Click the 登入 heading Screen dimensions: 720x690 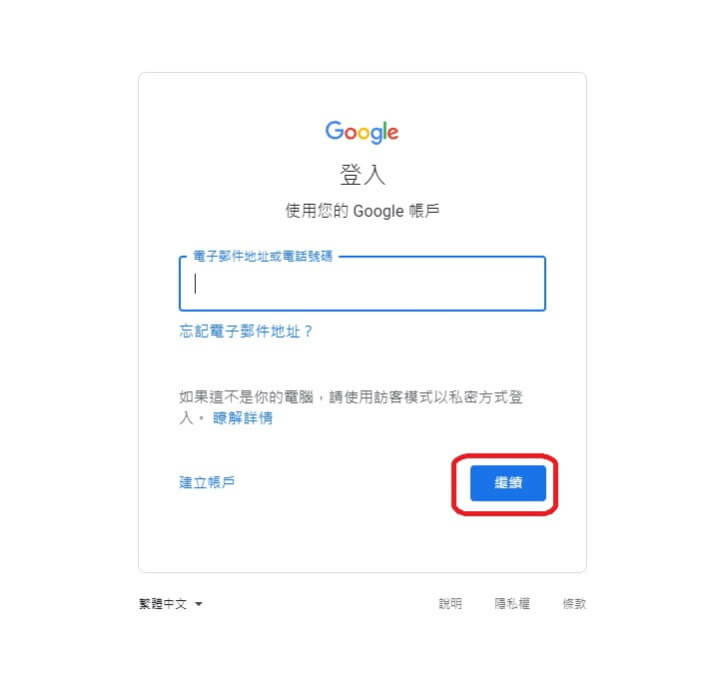[362, 175]
